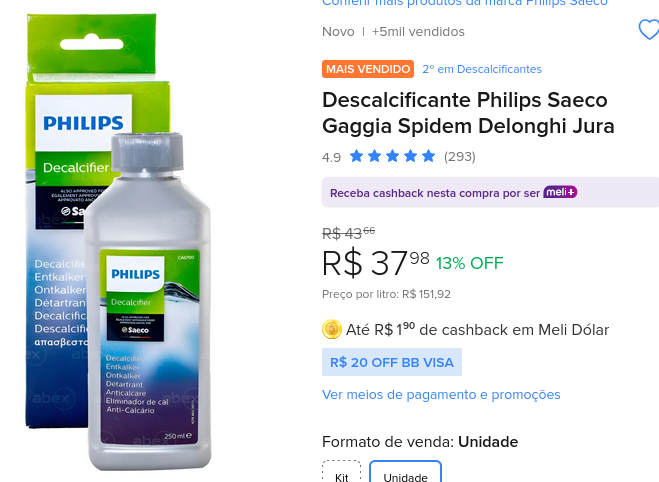Click the product title text
This screenshot has height=482, width=659.
point(468,113)
